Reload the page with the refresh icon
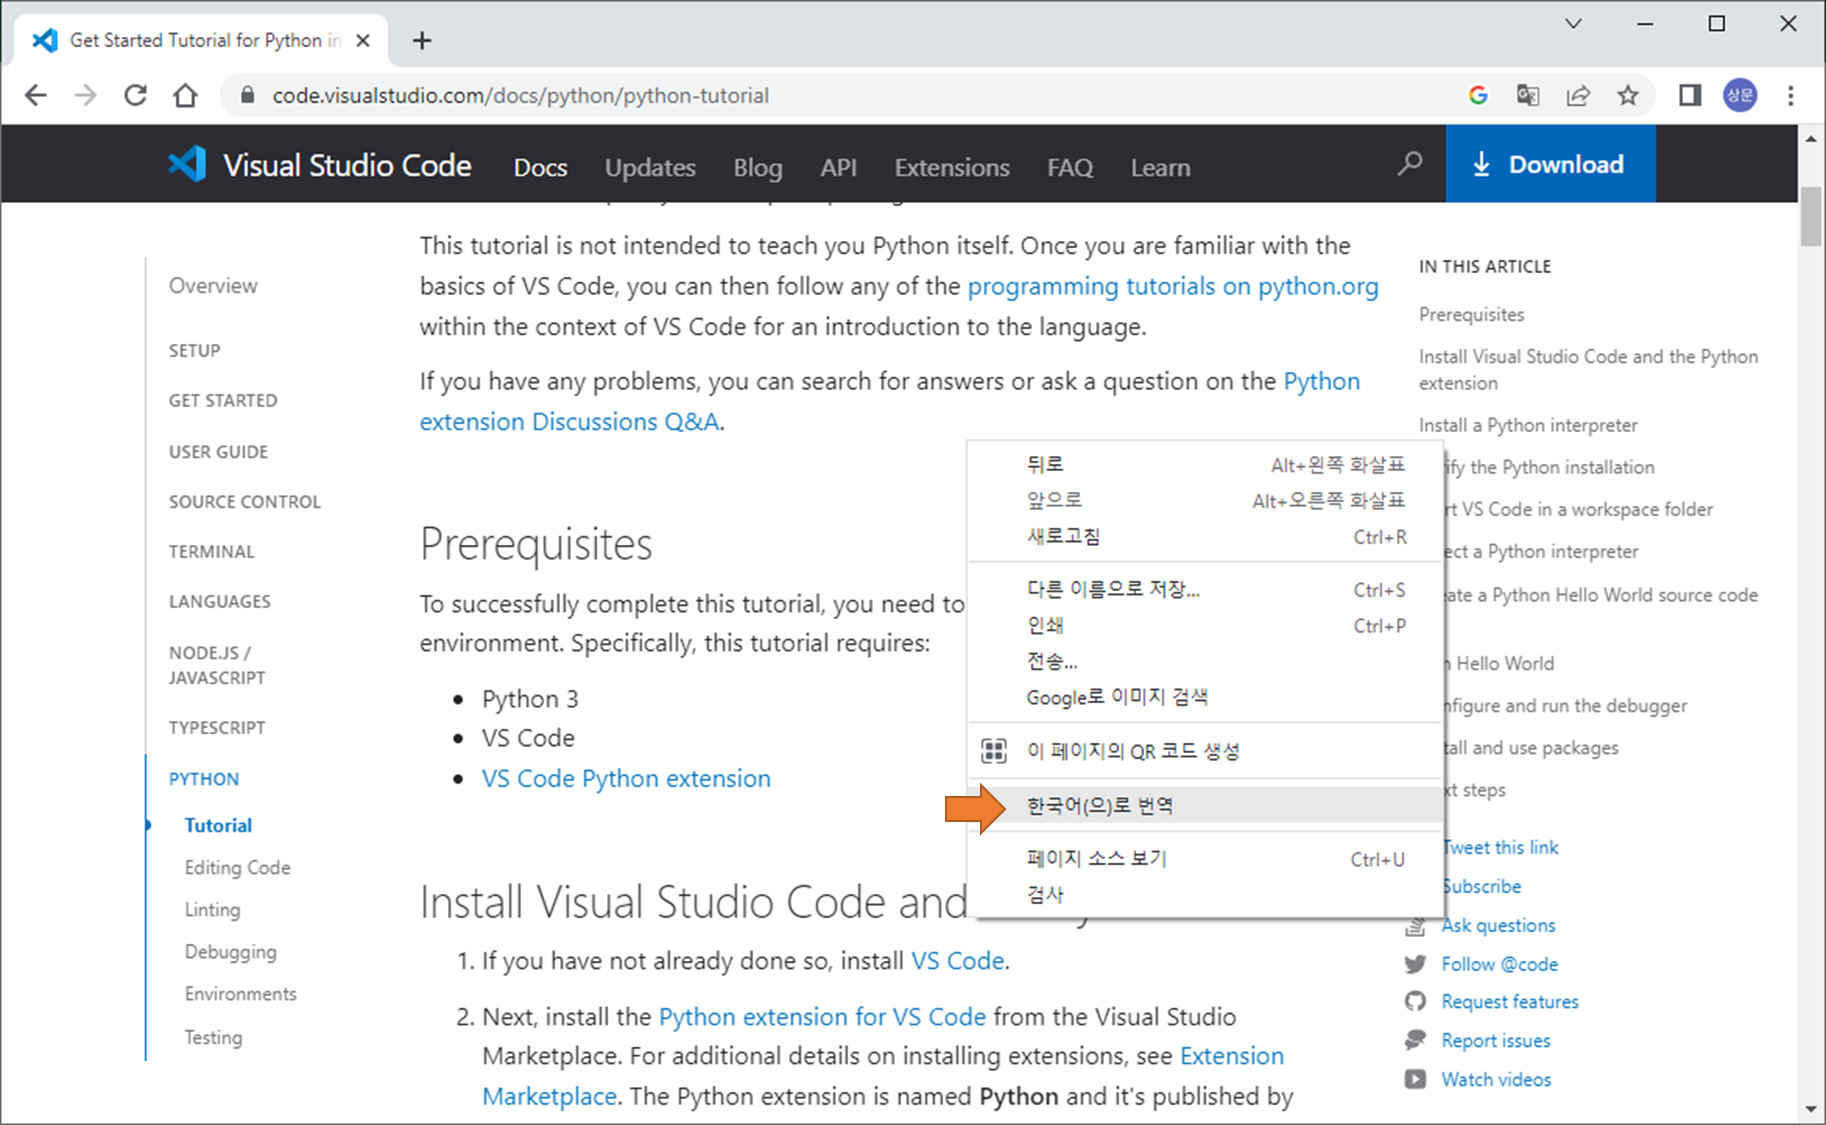Screen dimensions: 1826x1125 pos(135,95)
